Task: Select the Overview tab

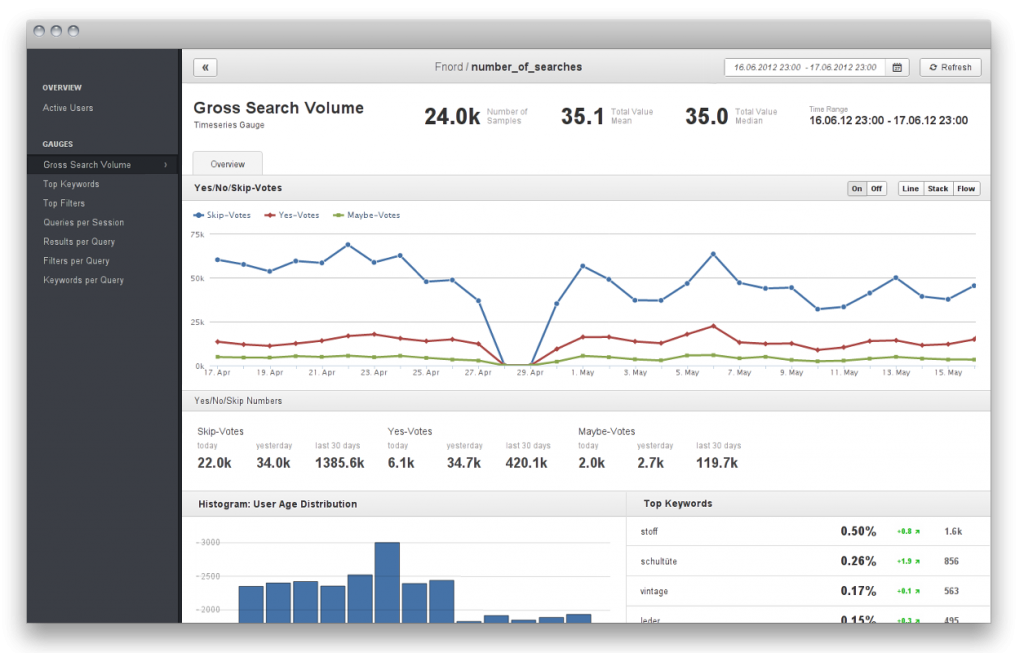Action: coord(228,164)
